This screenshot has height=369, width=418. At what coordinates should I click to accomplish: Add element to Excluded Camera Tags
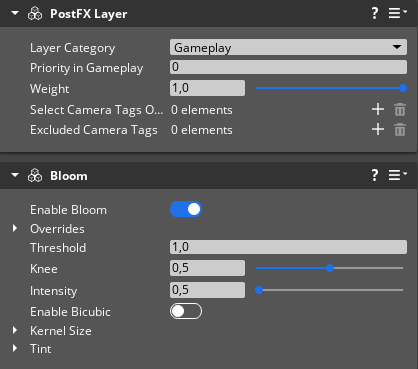(378, 129)
